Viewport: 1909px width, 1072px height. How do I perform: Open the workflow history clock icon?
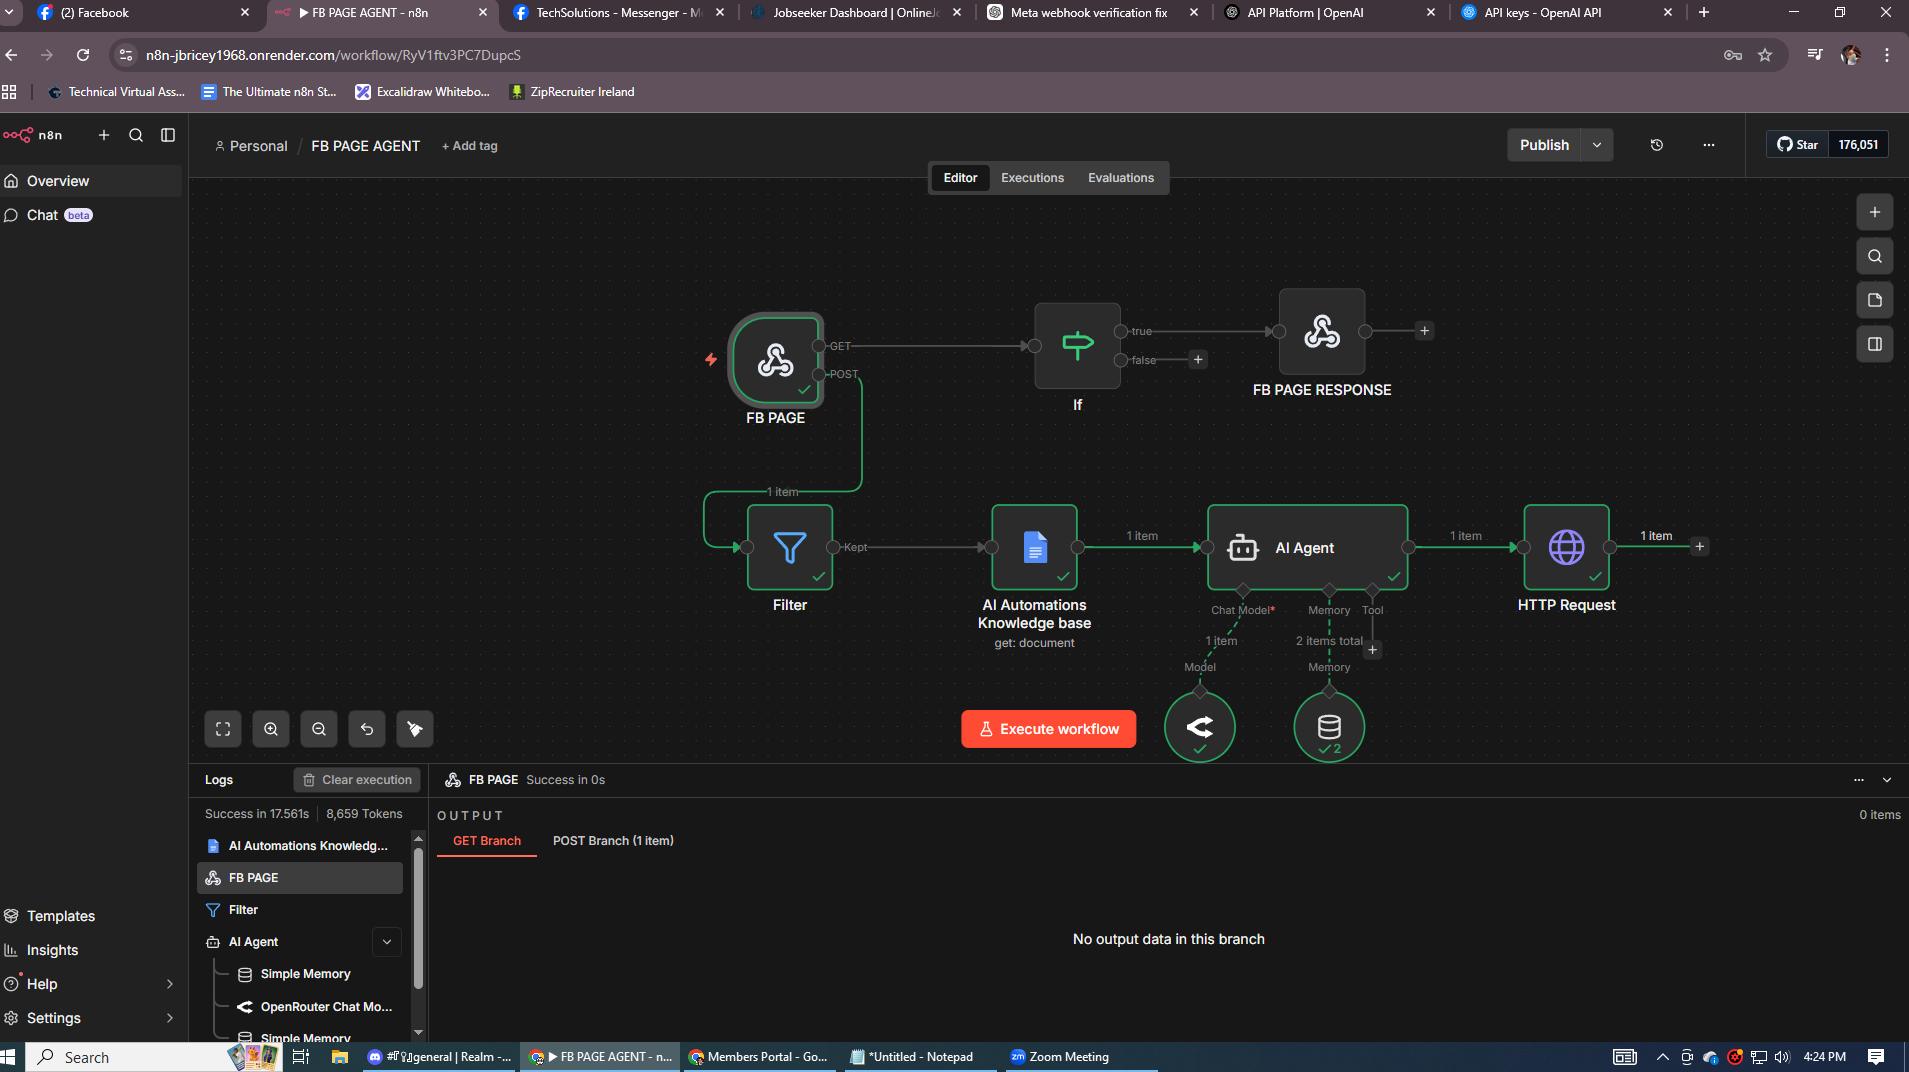(x=1656, y=145)
